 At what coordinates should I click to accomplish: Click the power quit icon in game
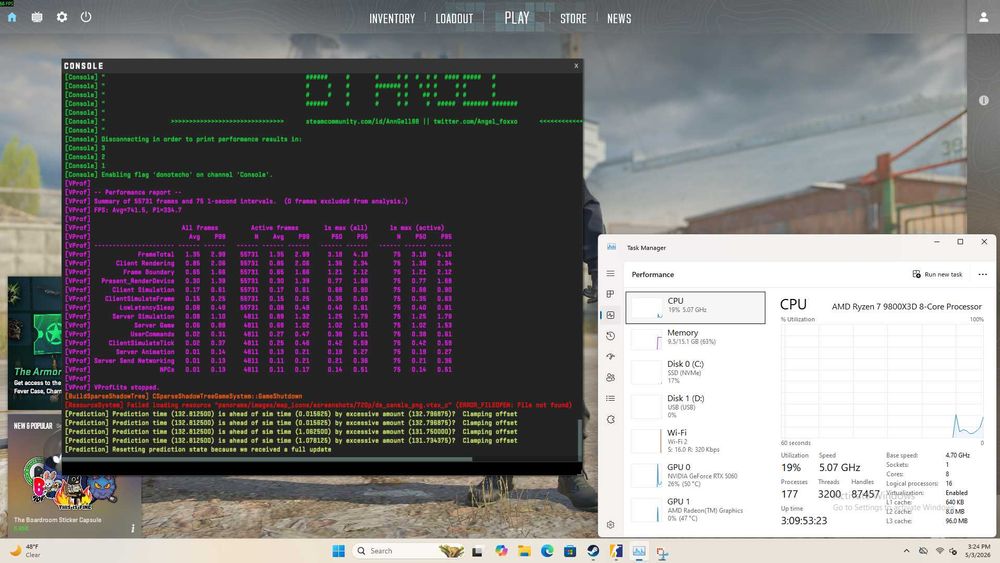(x=86, y=17)
